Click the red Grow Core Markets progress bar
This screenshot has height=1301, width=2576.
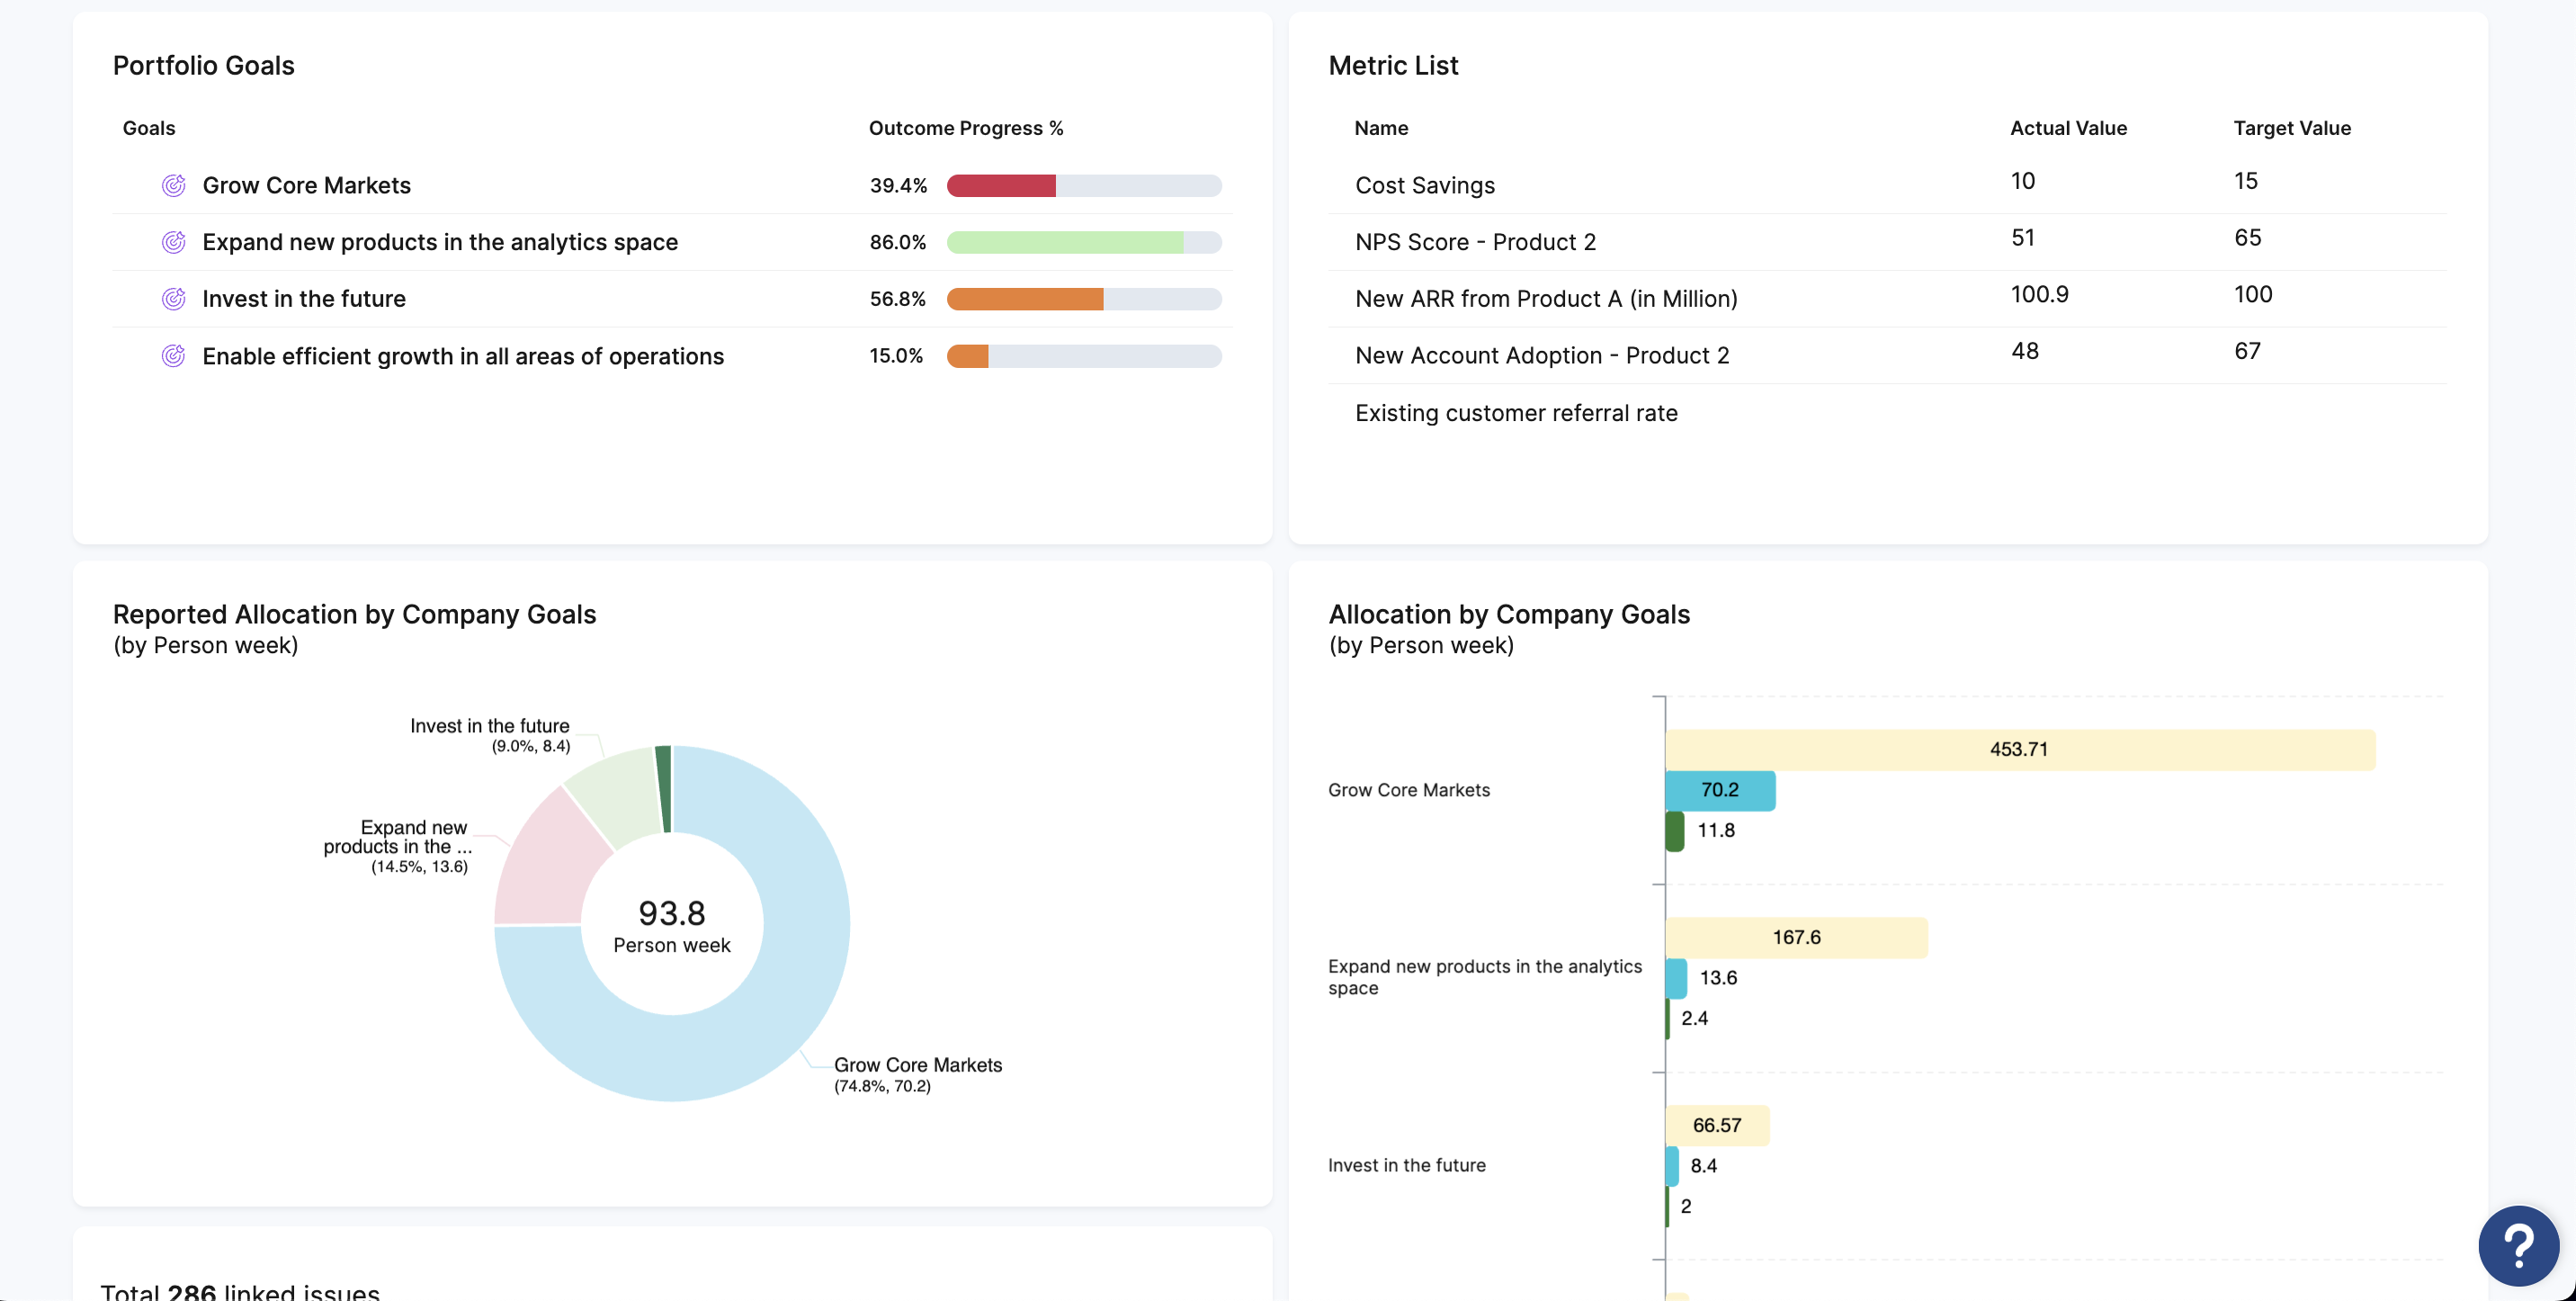click(x=1001, y=186)
